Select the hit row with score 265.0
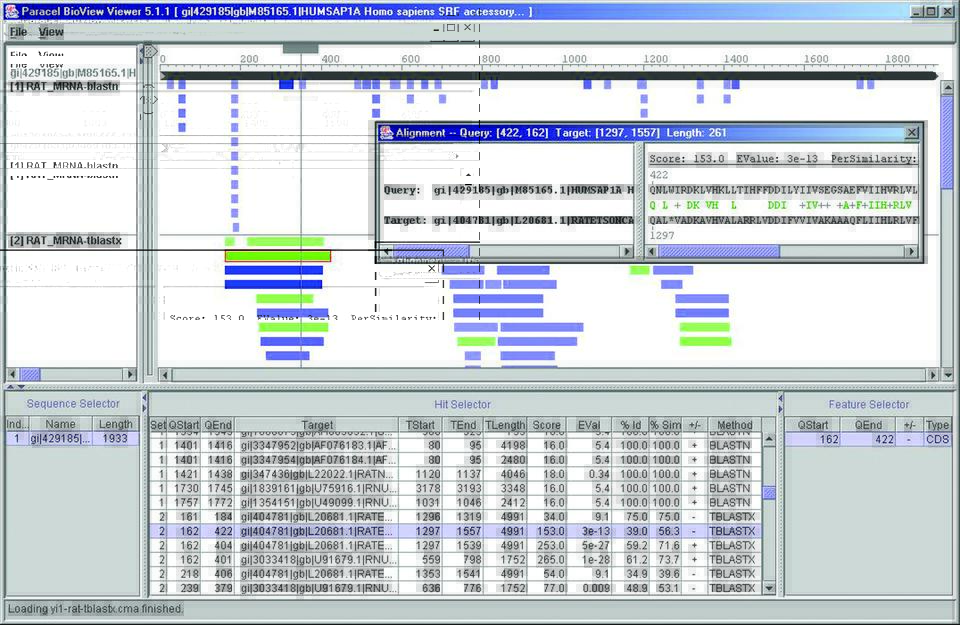Screen dimensions: 960x625 pyautogui.click(x=460, y=560)
